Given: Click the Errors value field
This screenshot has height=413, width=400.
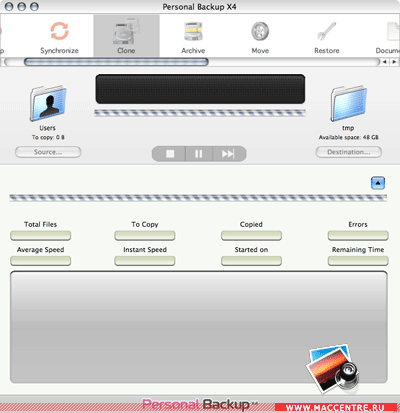Looking at the screenshot, I should [358, 236].
